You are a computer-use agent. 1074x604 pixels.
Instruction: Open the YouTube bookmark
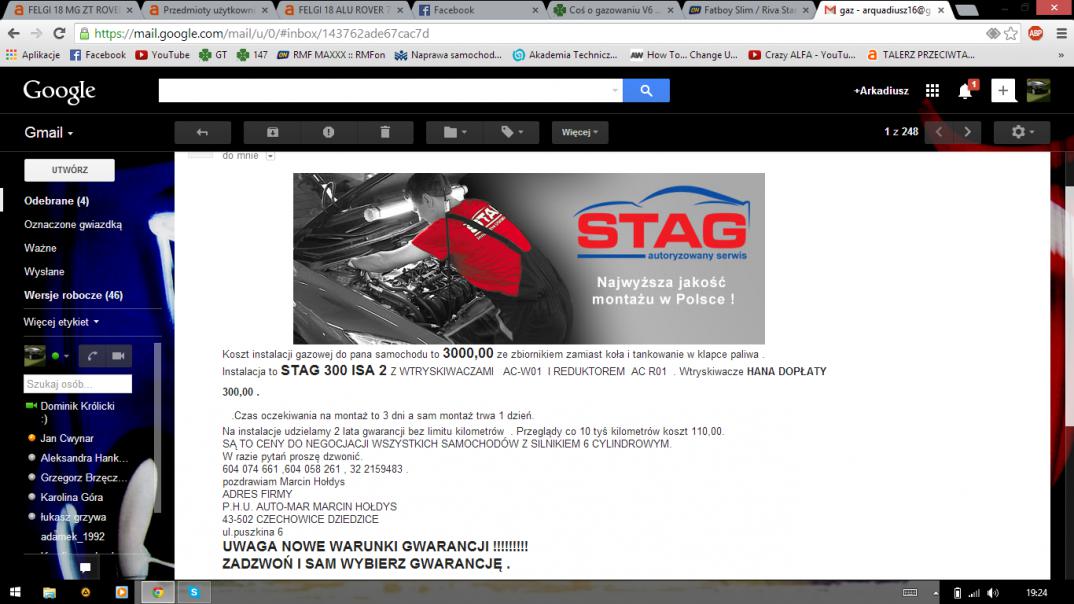[163, 55]
